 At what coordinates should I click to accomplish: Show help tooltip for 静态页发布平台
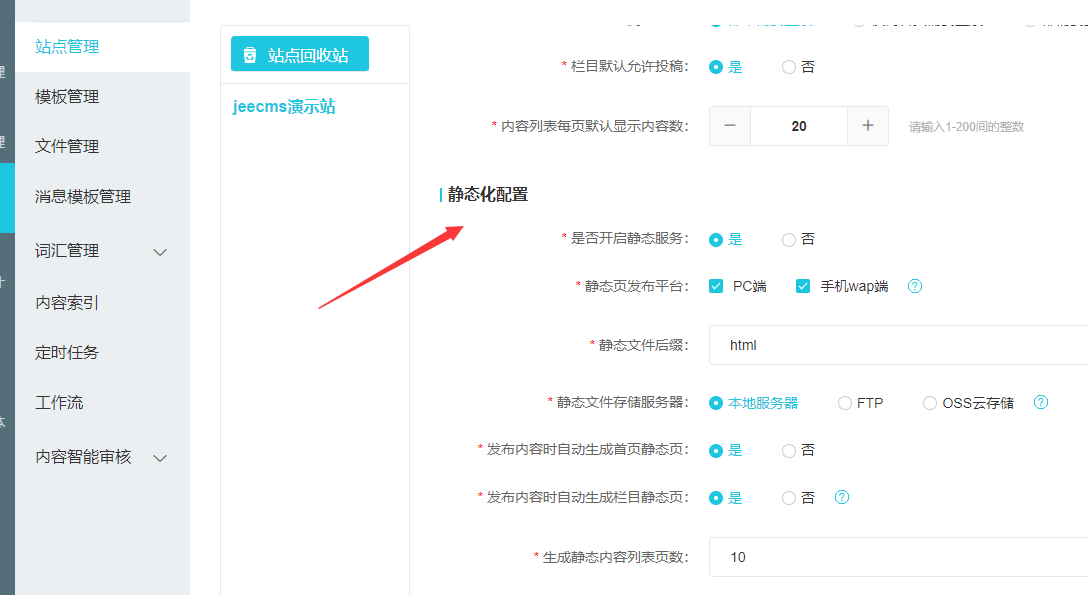[x=915, y=286]
